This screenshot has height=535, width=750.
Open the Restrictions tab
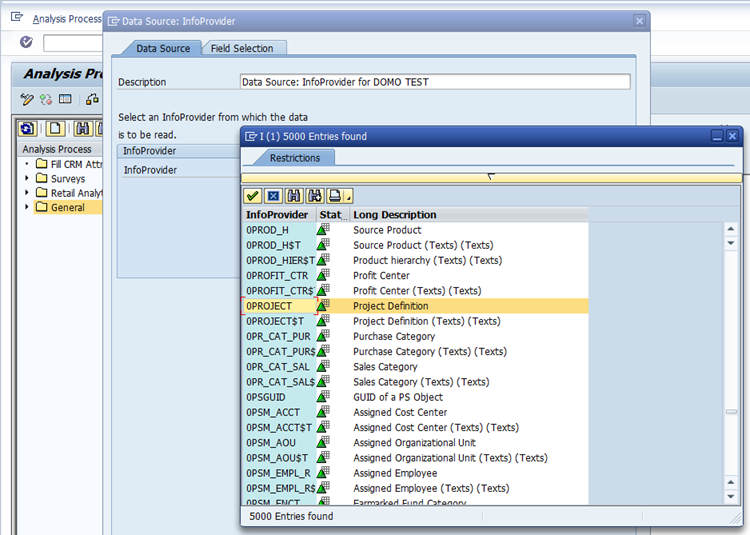point(295,158)
